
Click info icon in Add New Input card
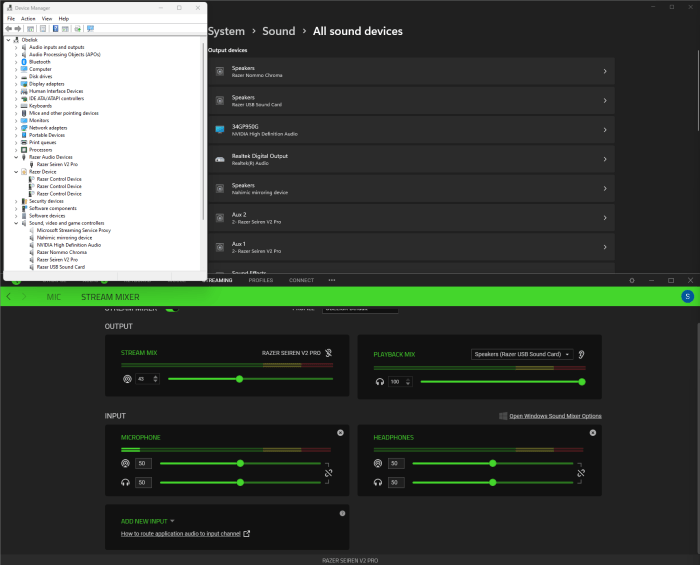coord(342,513)
